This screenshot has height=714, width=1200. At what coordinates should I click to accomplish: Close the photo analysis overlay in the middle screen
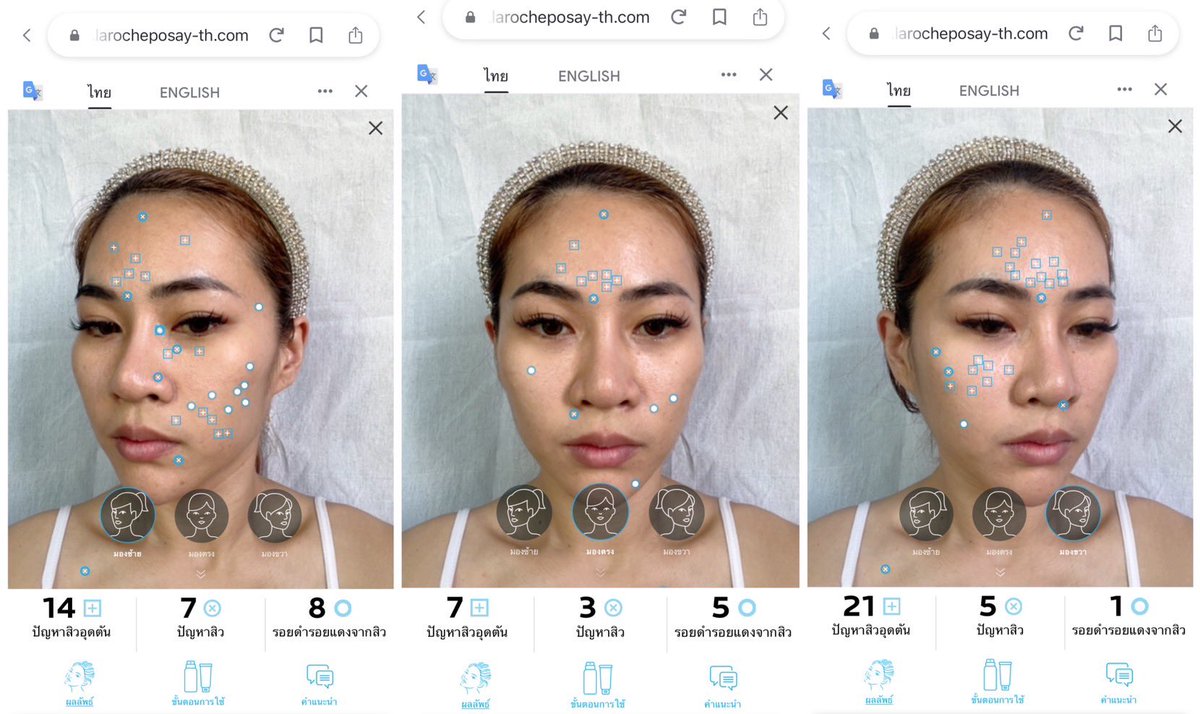tap(781, 112)
